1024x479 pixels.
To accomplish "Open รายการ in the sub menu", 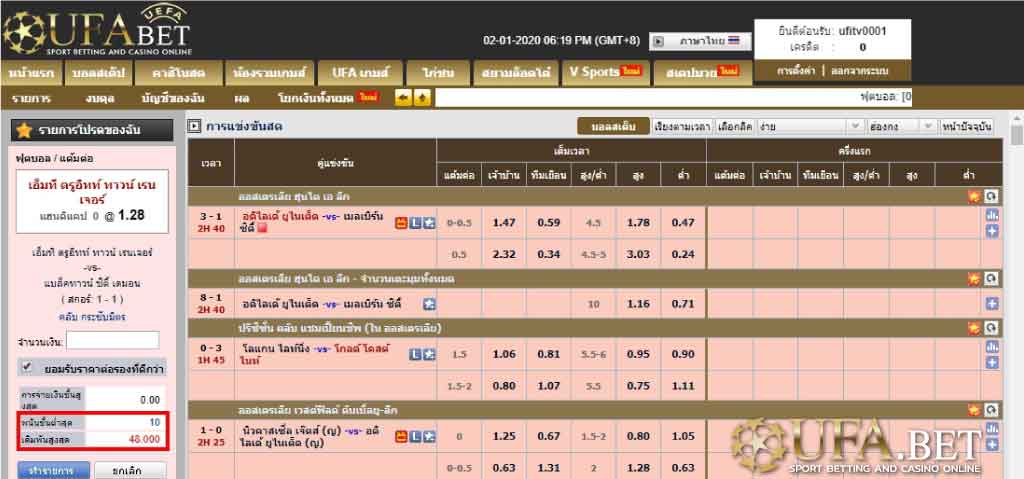I will (x=31, y=99).
